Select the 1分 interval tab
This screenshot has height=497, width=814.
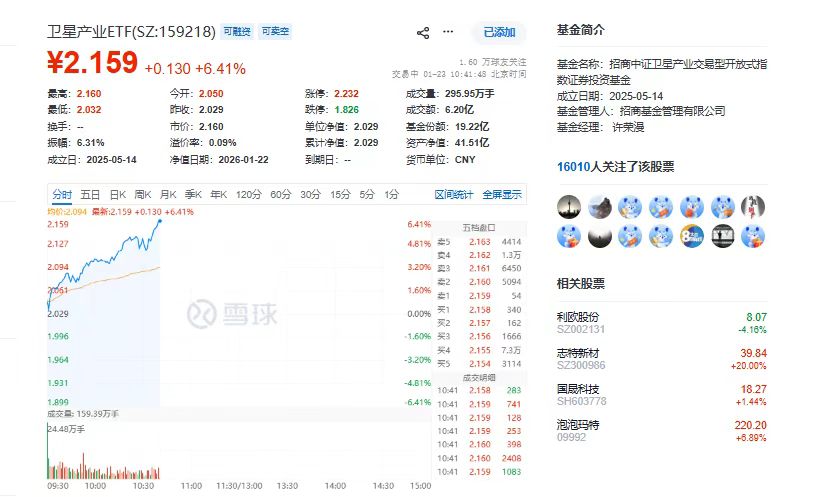click(x=391, y=195)
